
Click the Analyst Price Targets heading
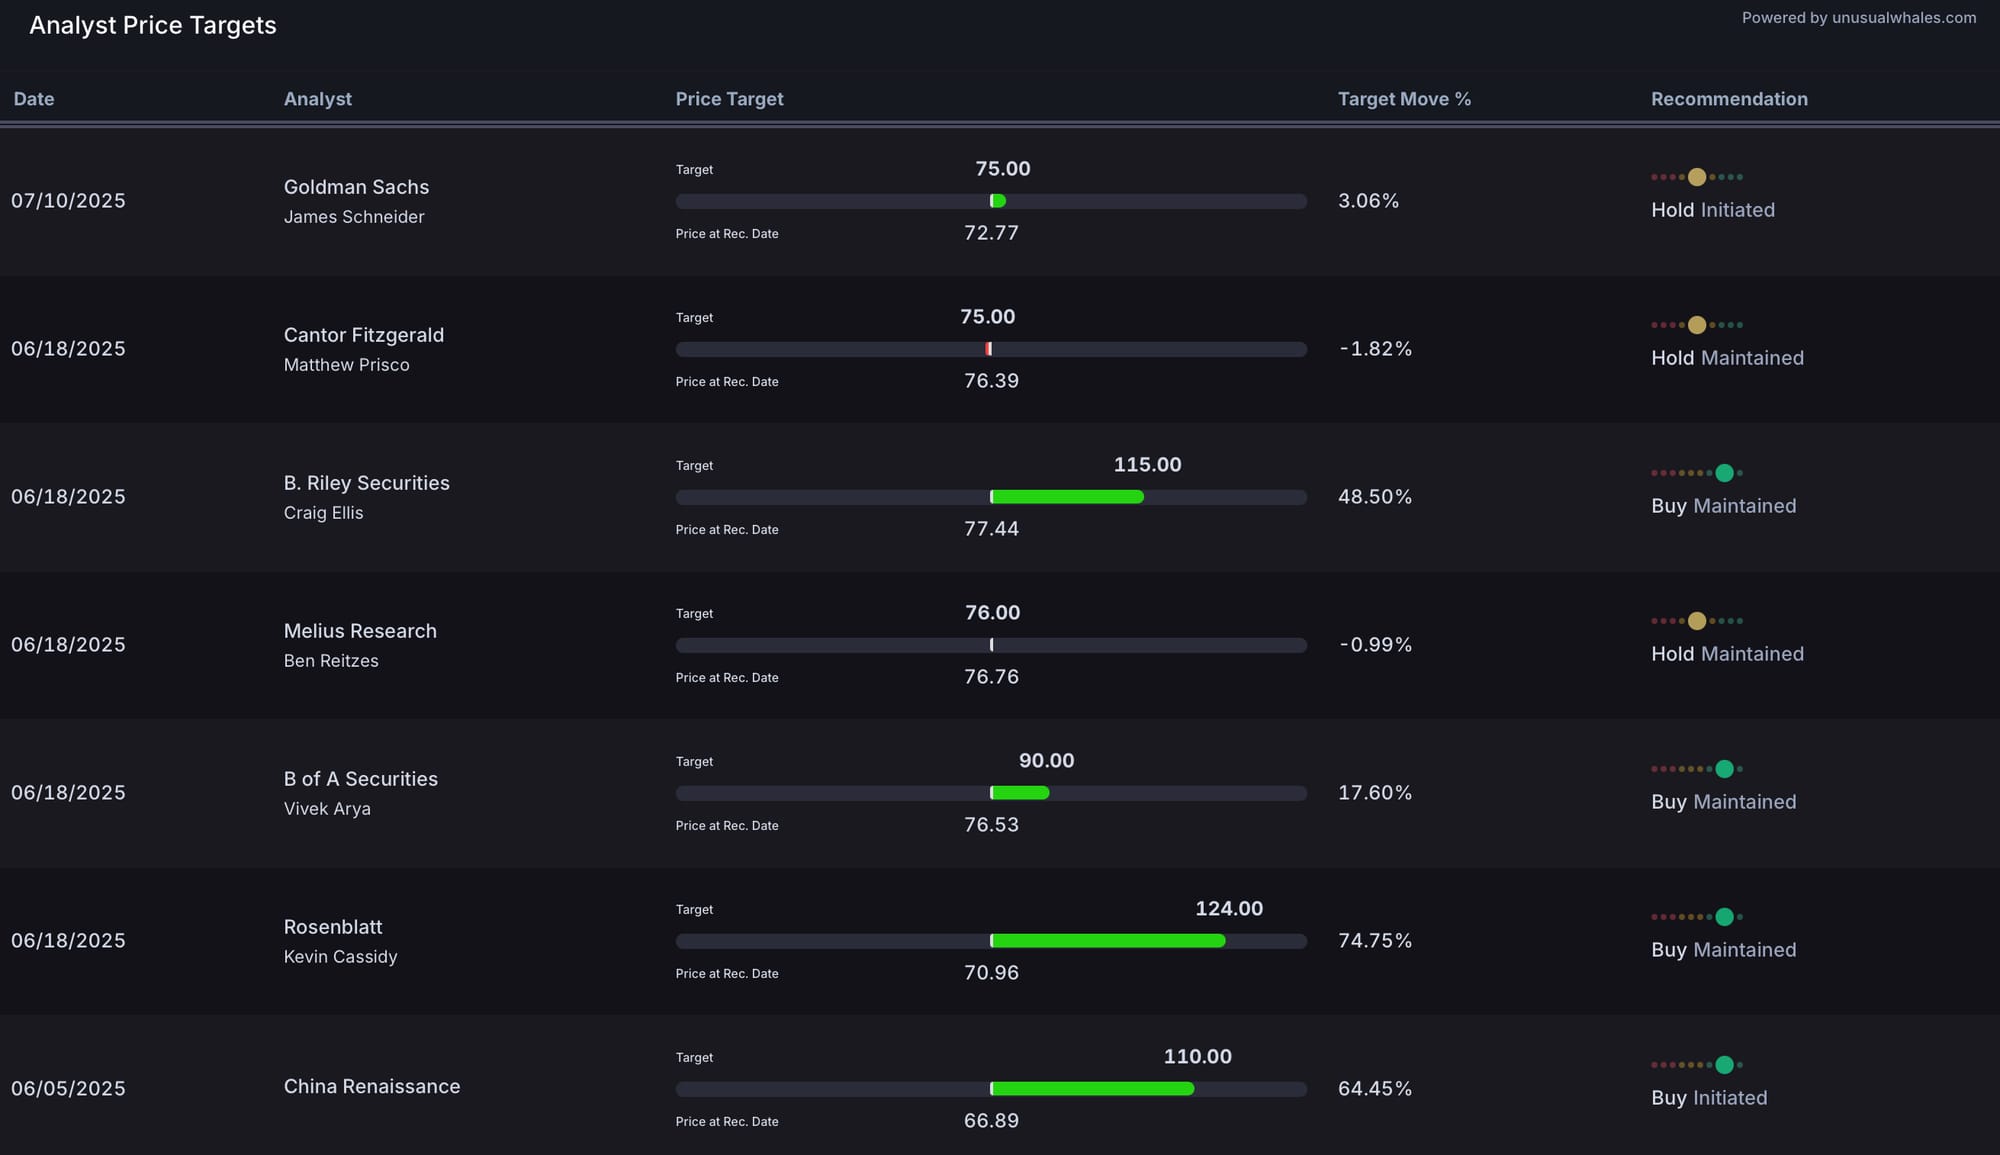tap(153, 26)
